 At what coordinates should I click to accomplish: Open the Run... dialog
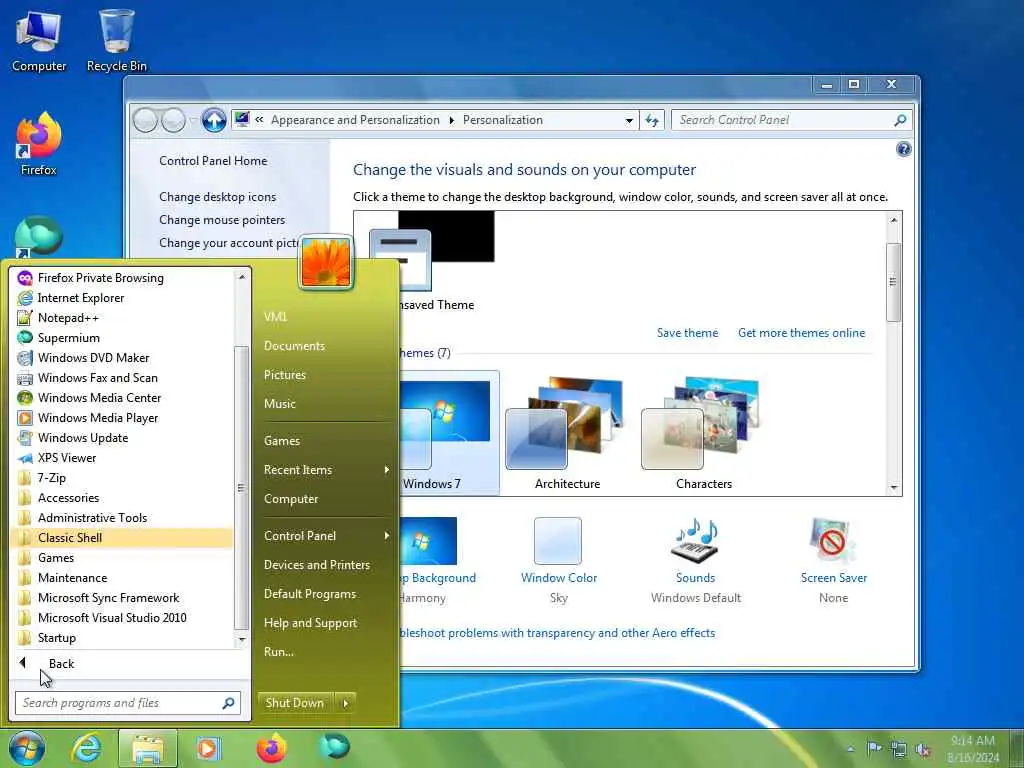[279, 652]
